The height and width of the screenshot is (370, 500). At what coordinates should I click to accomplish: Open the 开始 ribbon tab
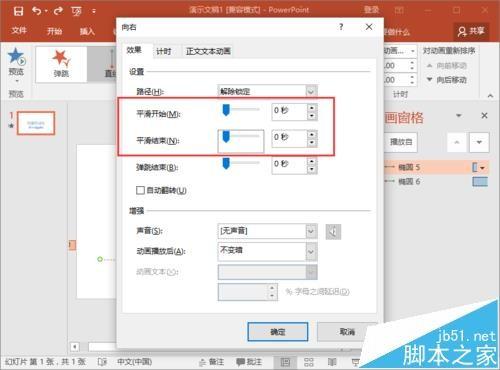pos(54,32)
